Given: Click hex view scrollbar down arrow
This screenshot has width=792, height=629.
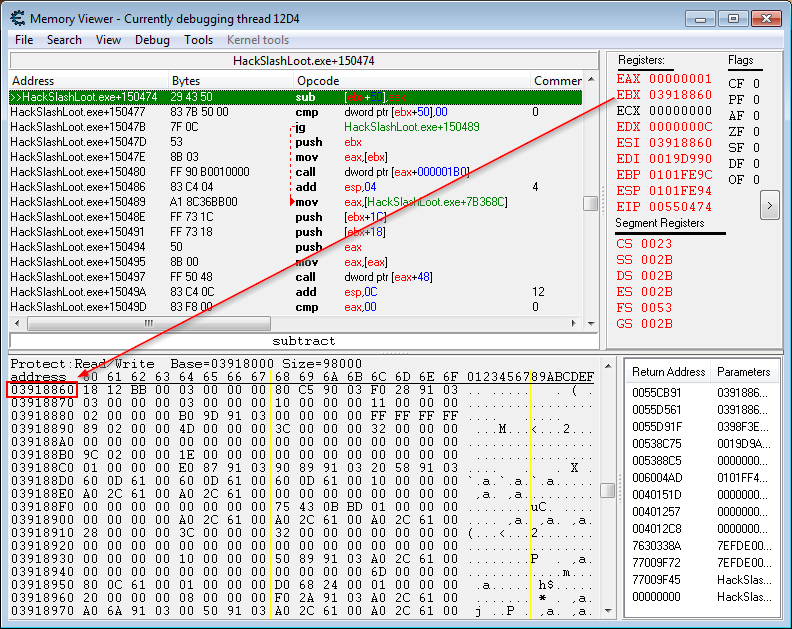Looking at the screenshot, I should point(608,611).
